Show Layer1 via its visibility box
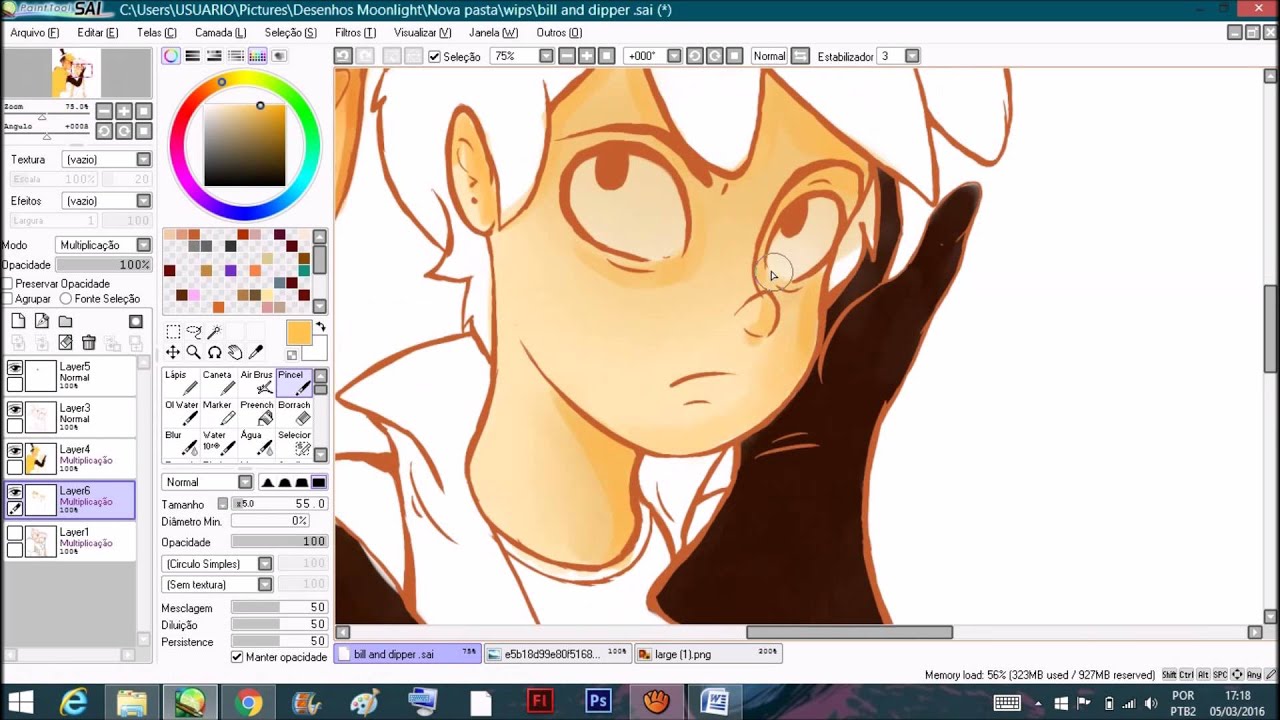 [15, 534]
